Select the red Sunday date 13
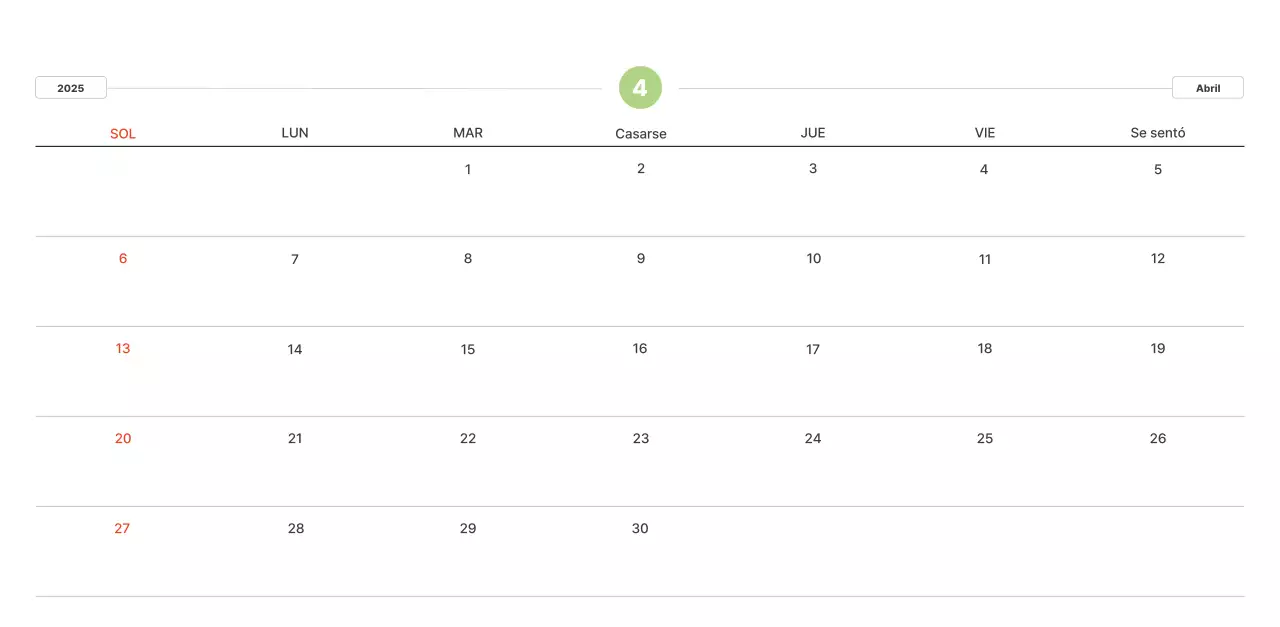This screenshot has width=1280, height=627. click(123, 348)
